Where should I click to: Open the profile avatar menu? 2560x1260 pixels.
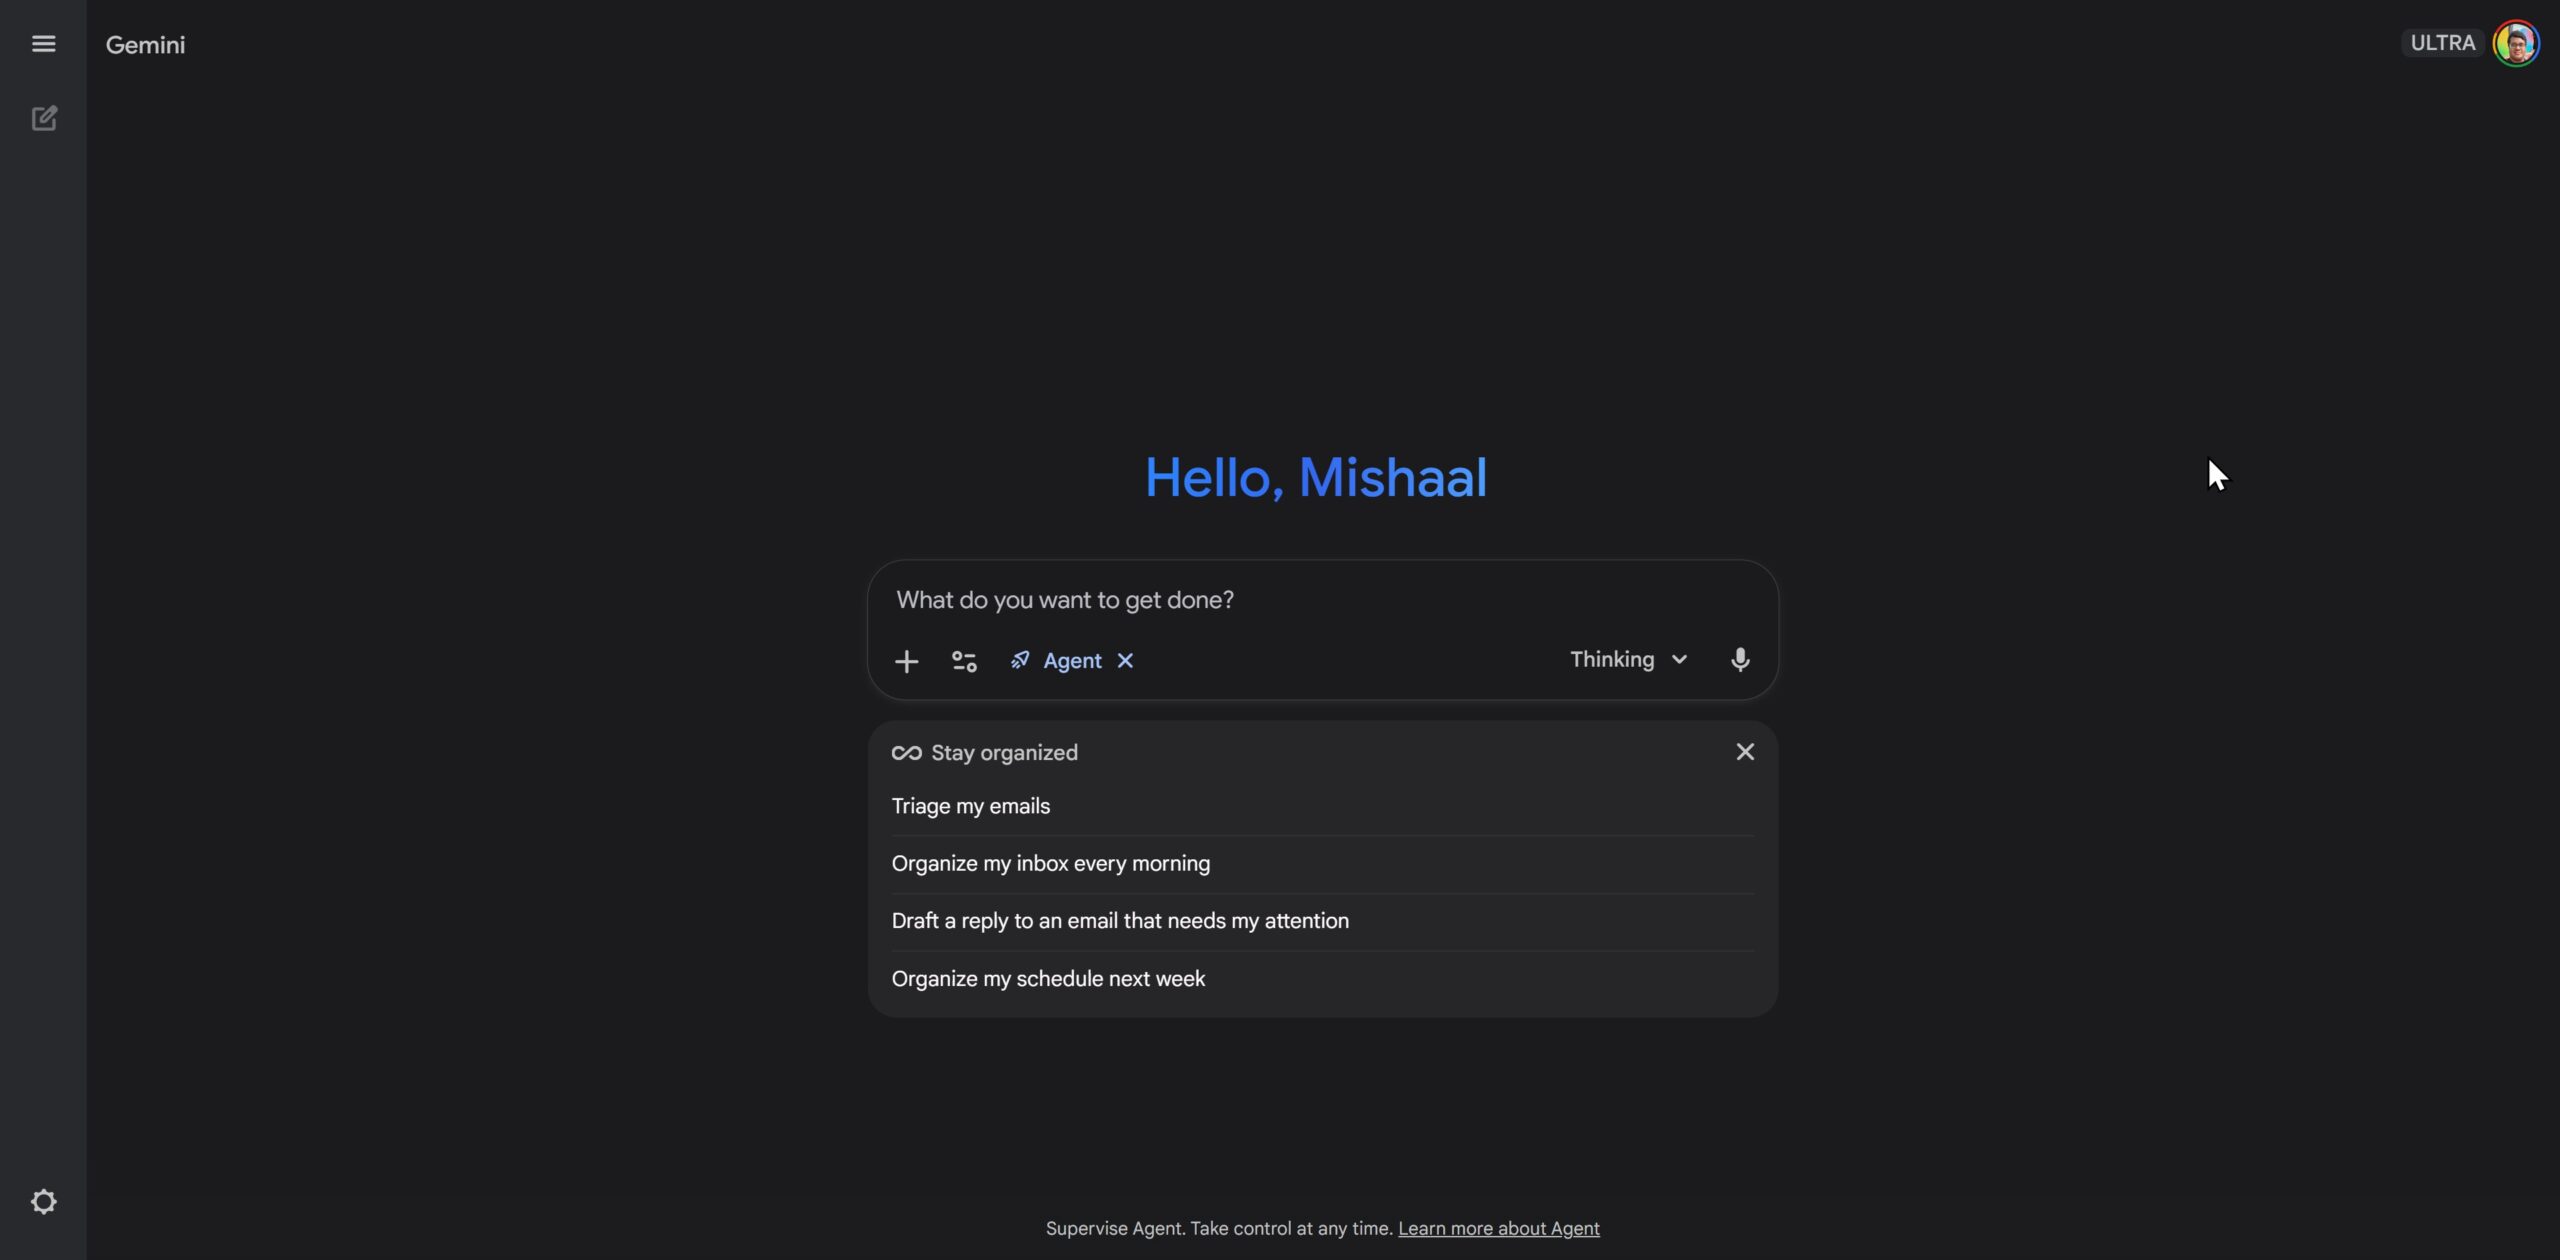pos(2515,44)
